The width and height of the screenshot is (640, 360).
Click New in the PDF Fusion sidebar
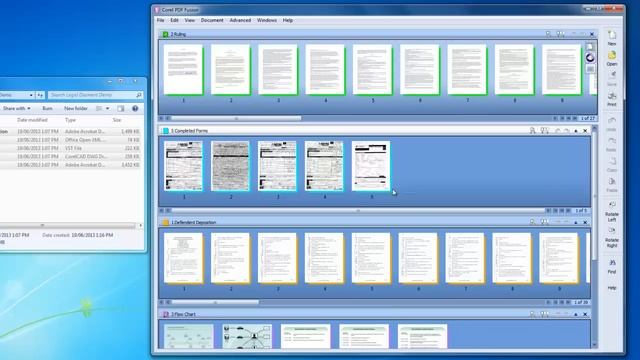611,38
